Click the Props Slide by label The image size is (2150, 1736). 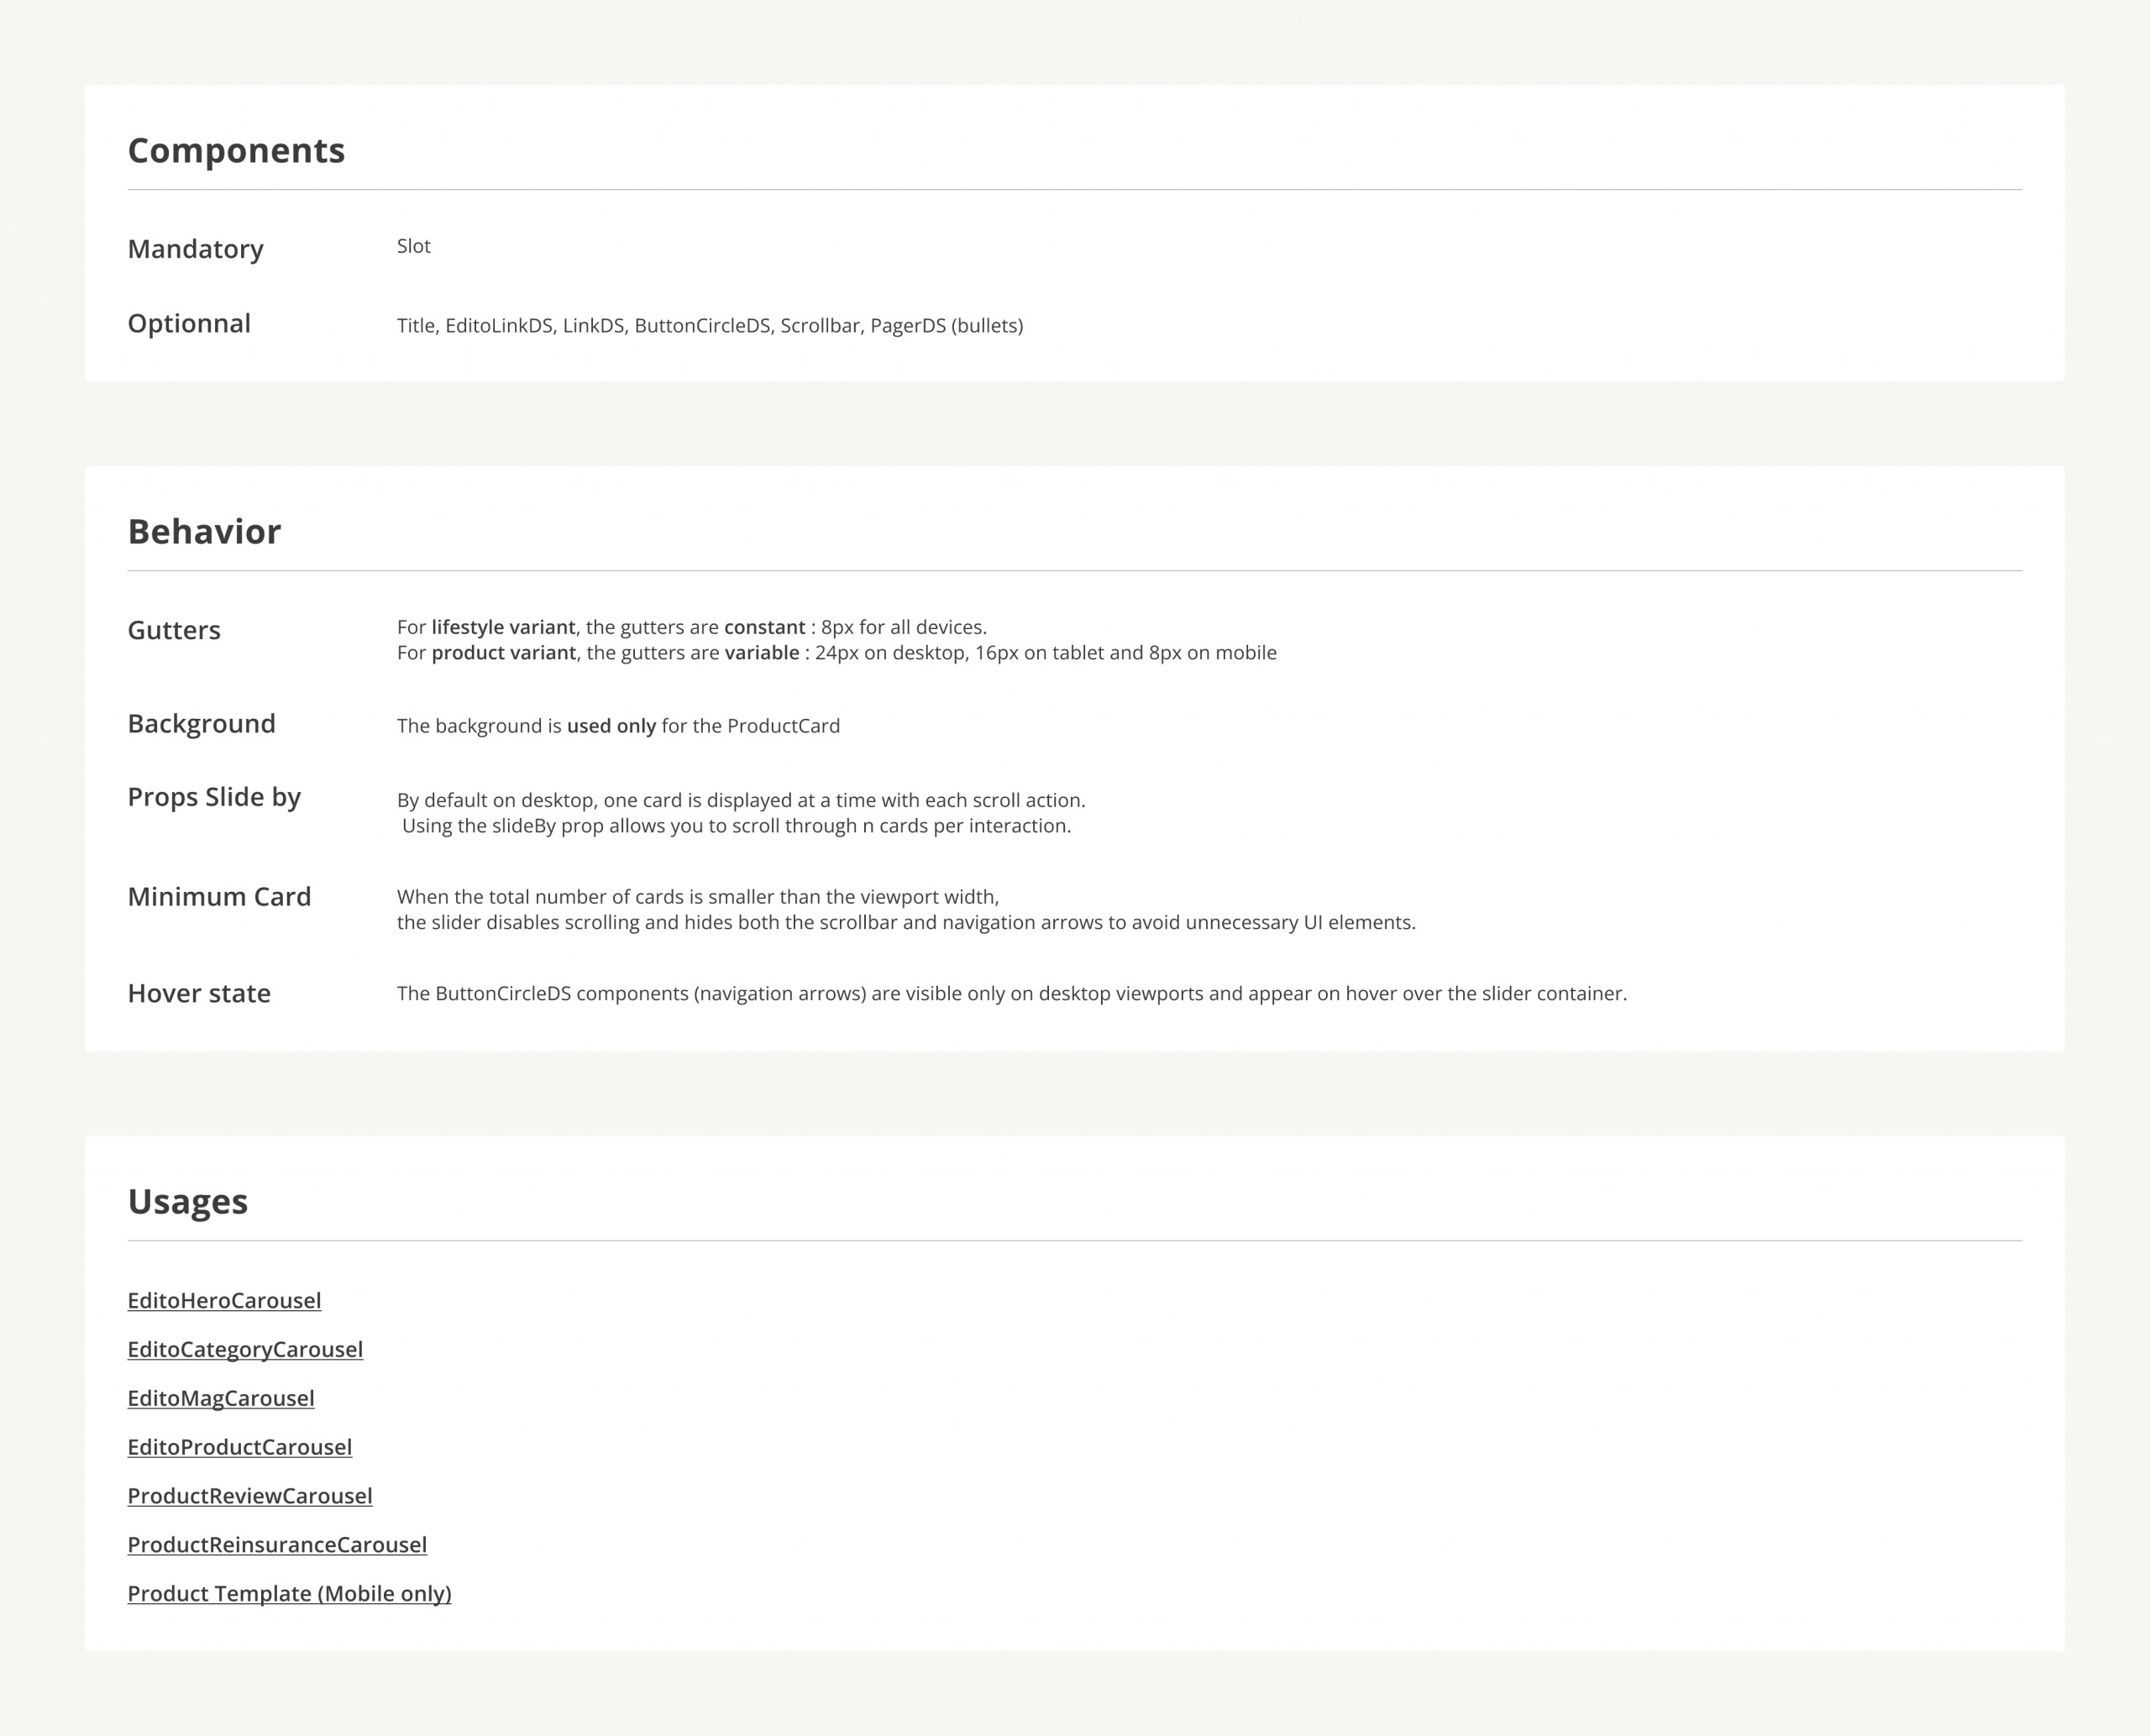[x=214, y=797]
